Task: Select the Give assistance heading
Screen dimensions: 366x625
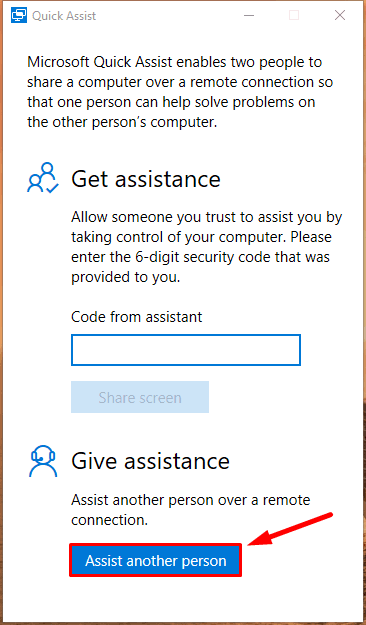Action: [x=150, y=461]
